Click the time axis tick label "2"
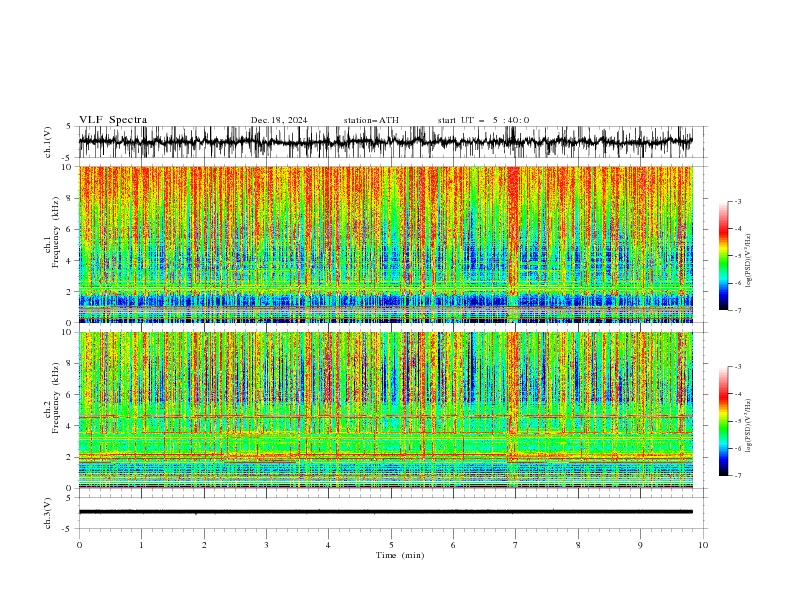This screenshot has width=792, height=612. [204, 545]
